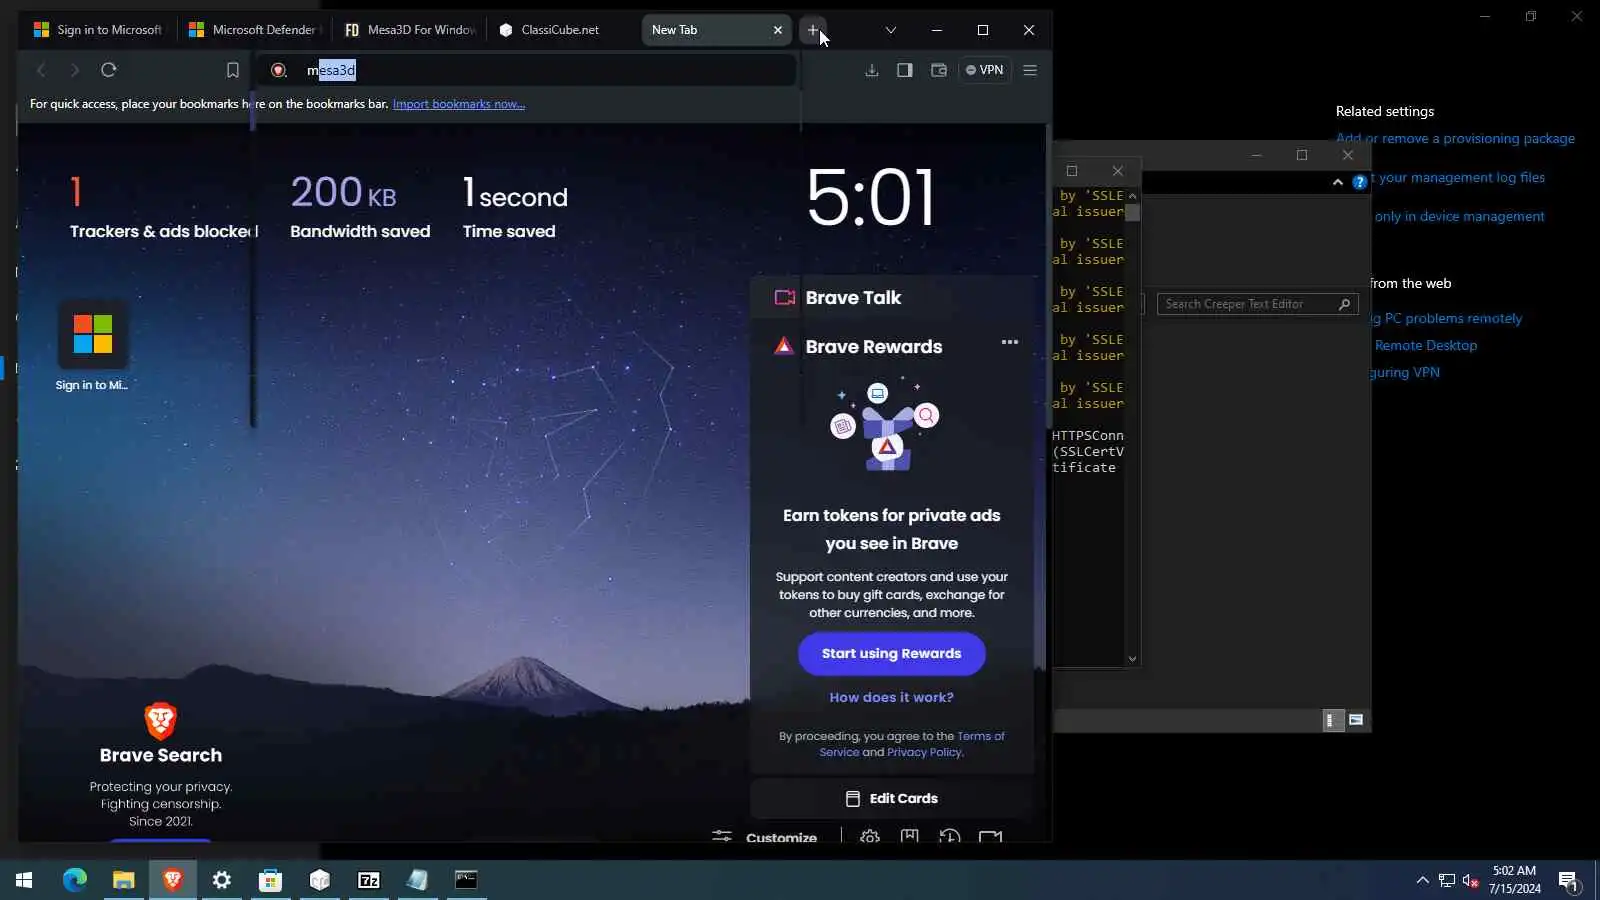Open Remote Desktop link in Settings
The image size is (1600, 900).
[x=1425, y=346]
